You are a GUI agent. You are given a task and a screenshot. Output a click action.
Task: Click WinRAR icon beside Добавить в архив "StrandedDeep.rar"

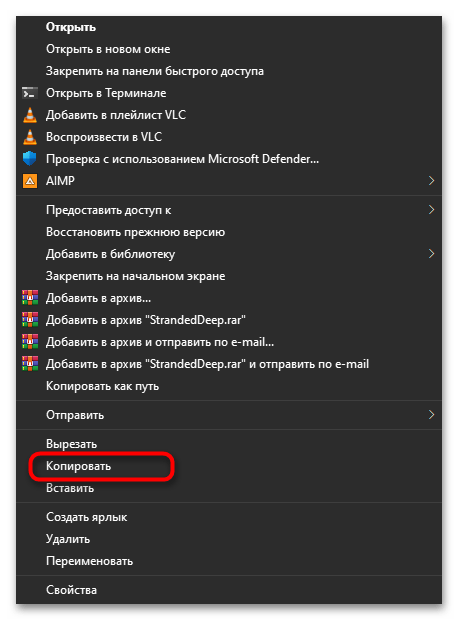(x=30, y=320)
